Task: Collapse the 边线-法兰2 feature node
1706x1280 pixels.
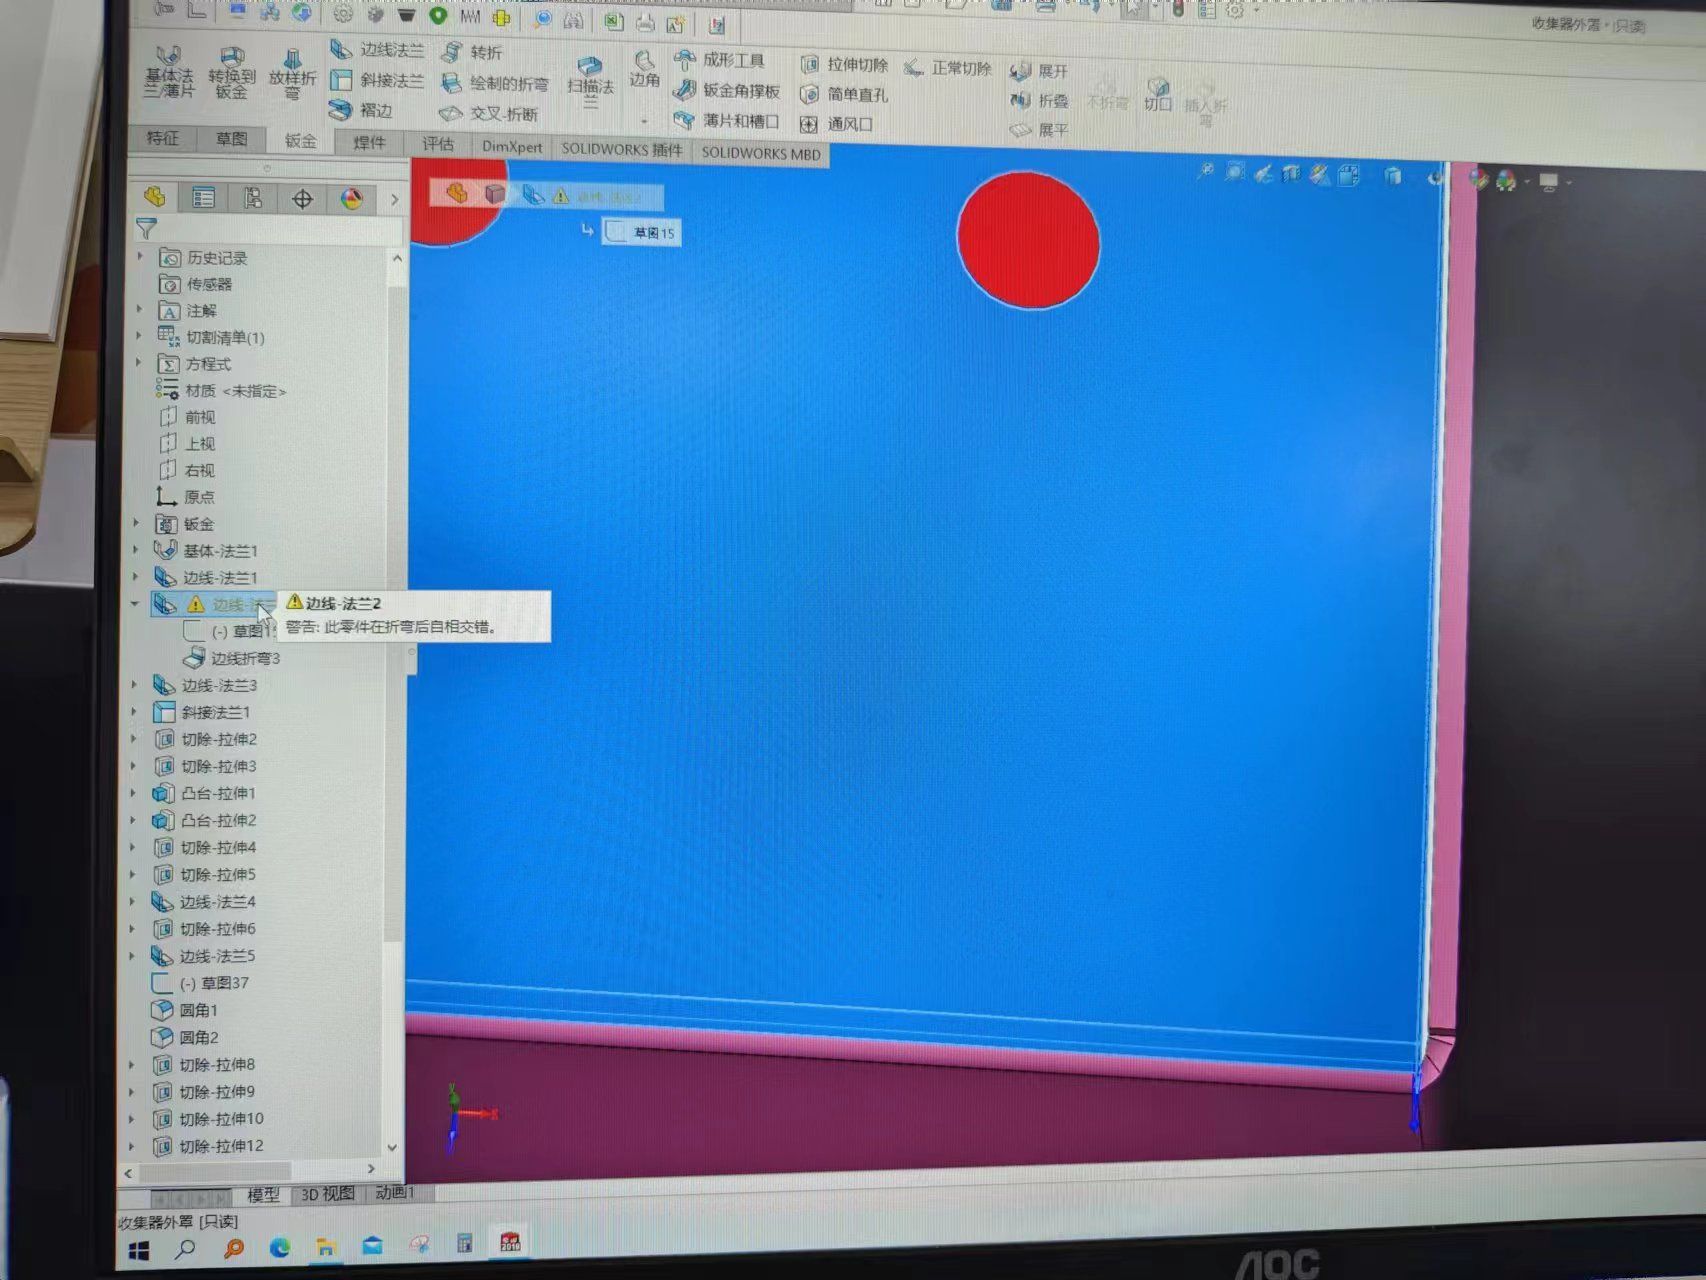Action: tap(135, 603)
